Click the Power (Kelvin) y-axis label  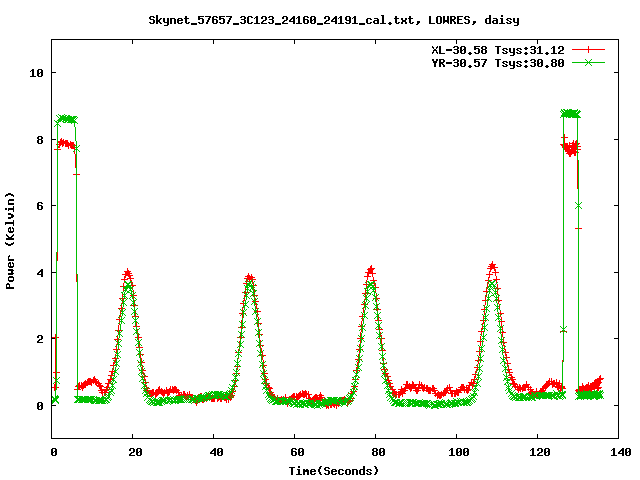[10, 241]
